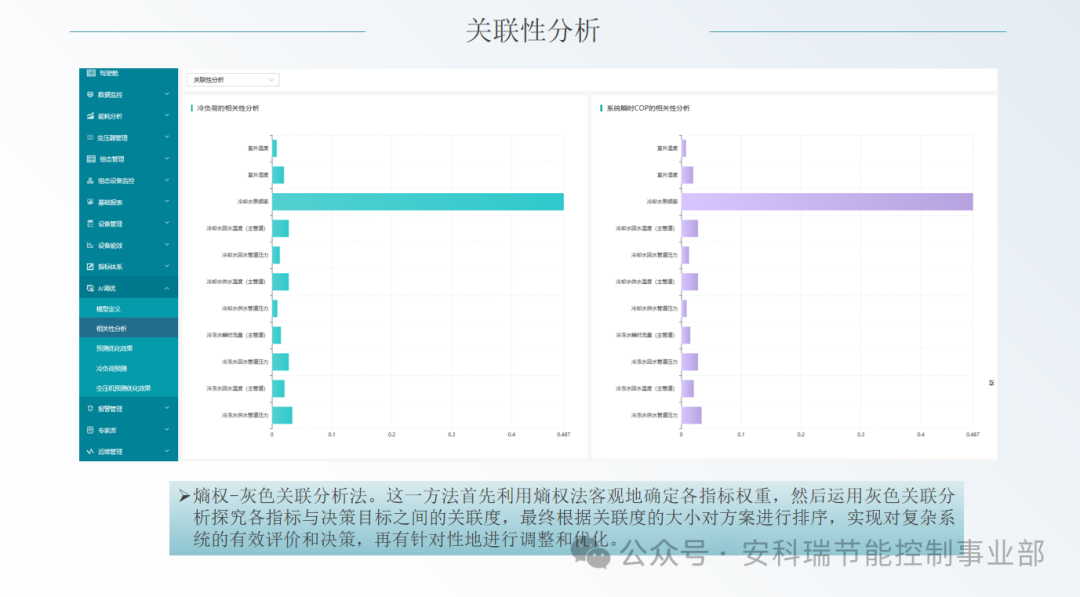Click the 能耗分析 chart icon
Screen dimensions: 1080x597
pyautogui.click(x=90, y=116)
